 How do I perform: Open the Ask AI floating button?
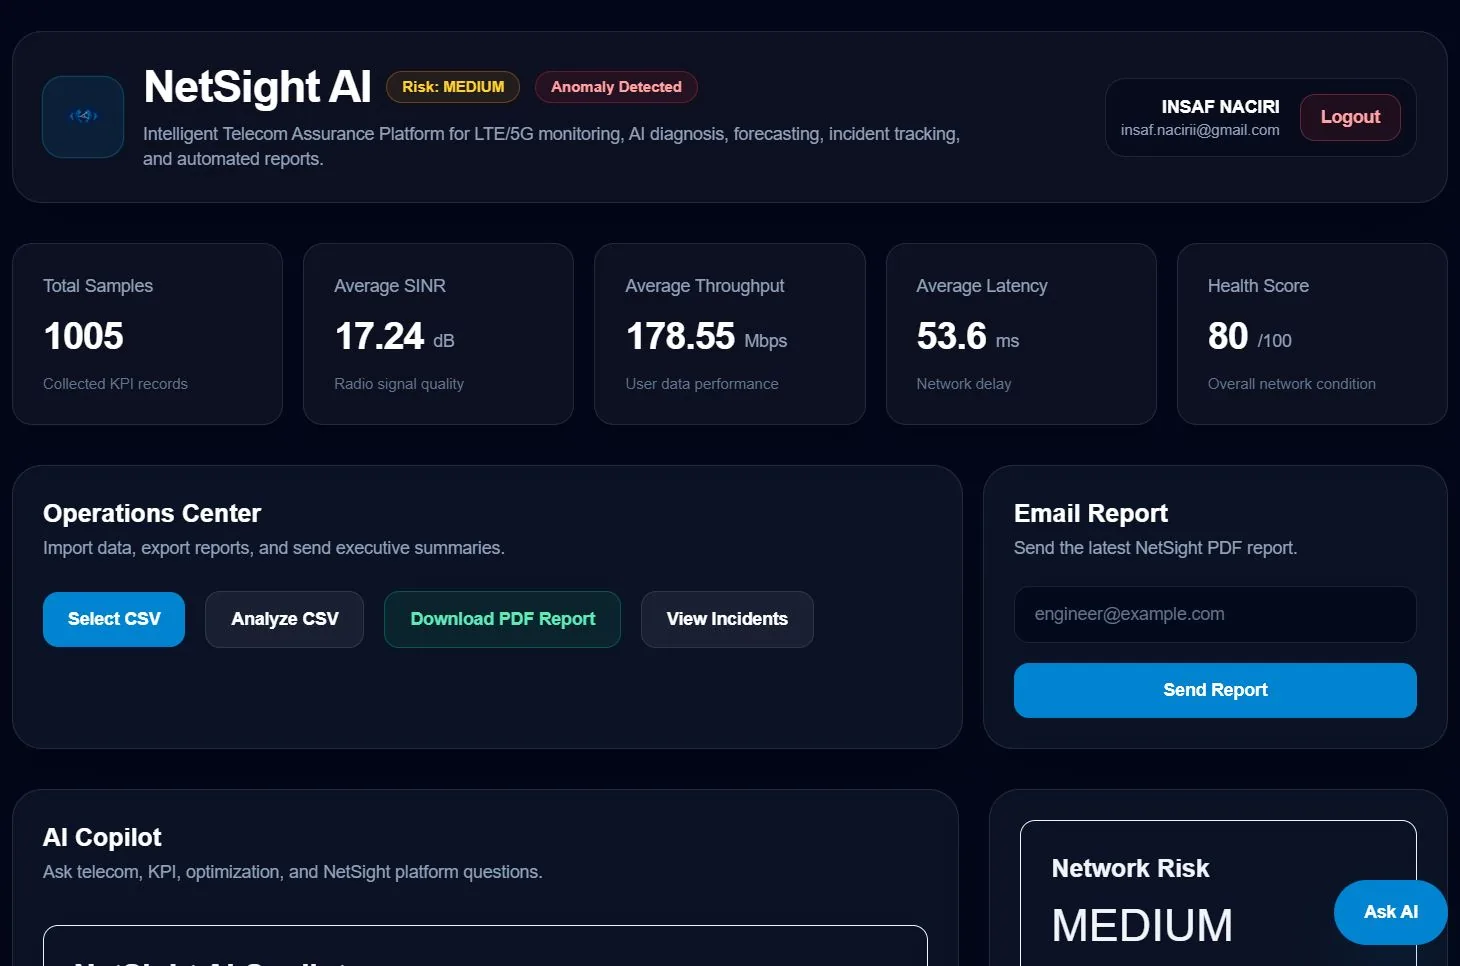click(1390, 912)
